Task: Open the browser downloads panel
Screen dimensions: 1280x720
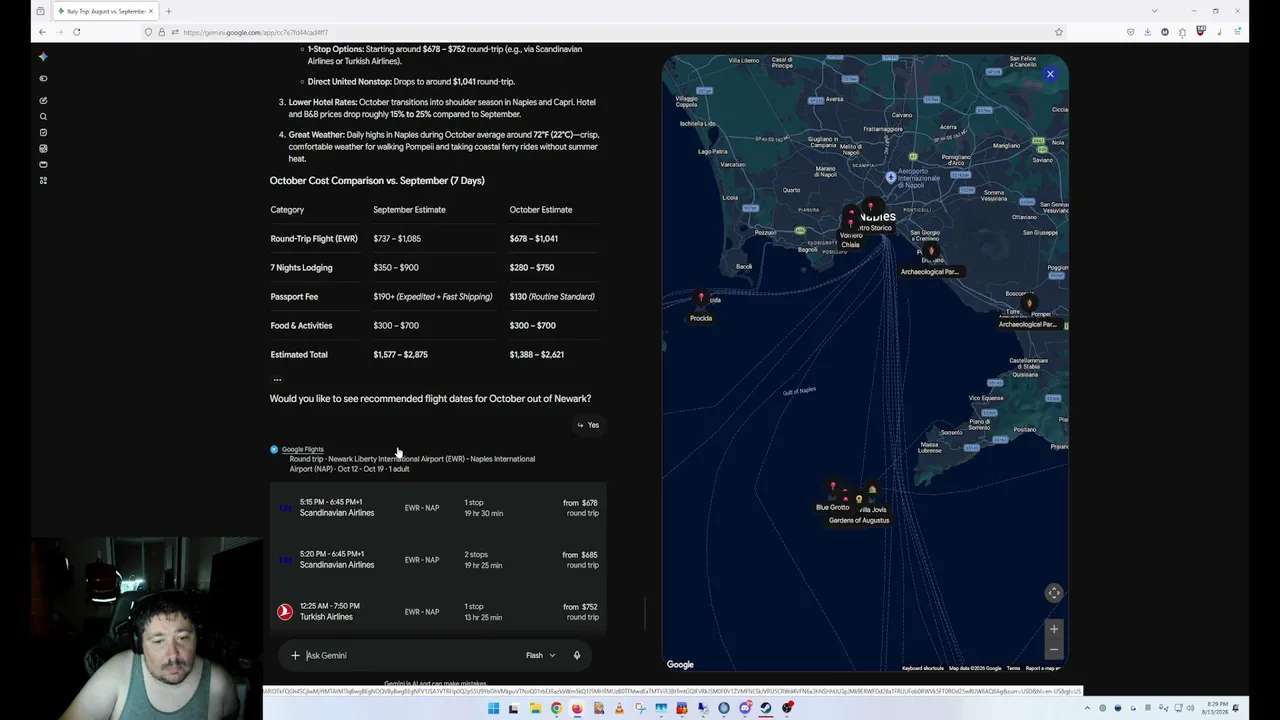Action: coord(1147,32)
